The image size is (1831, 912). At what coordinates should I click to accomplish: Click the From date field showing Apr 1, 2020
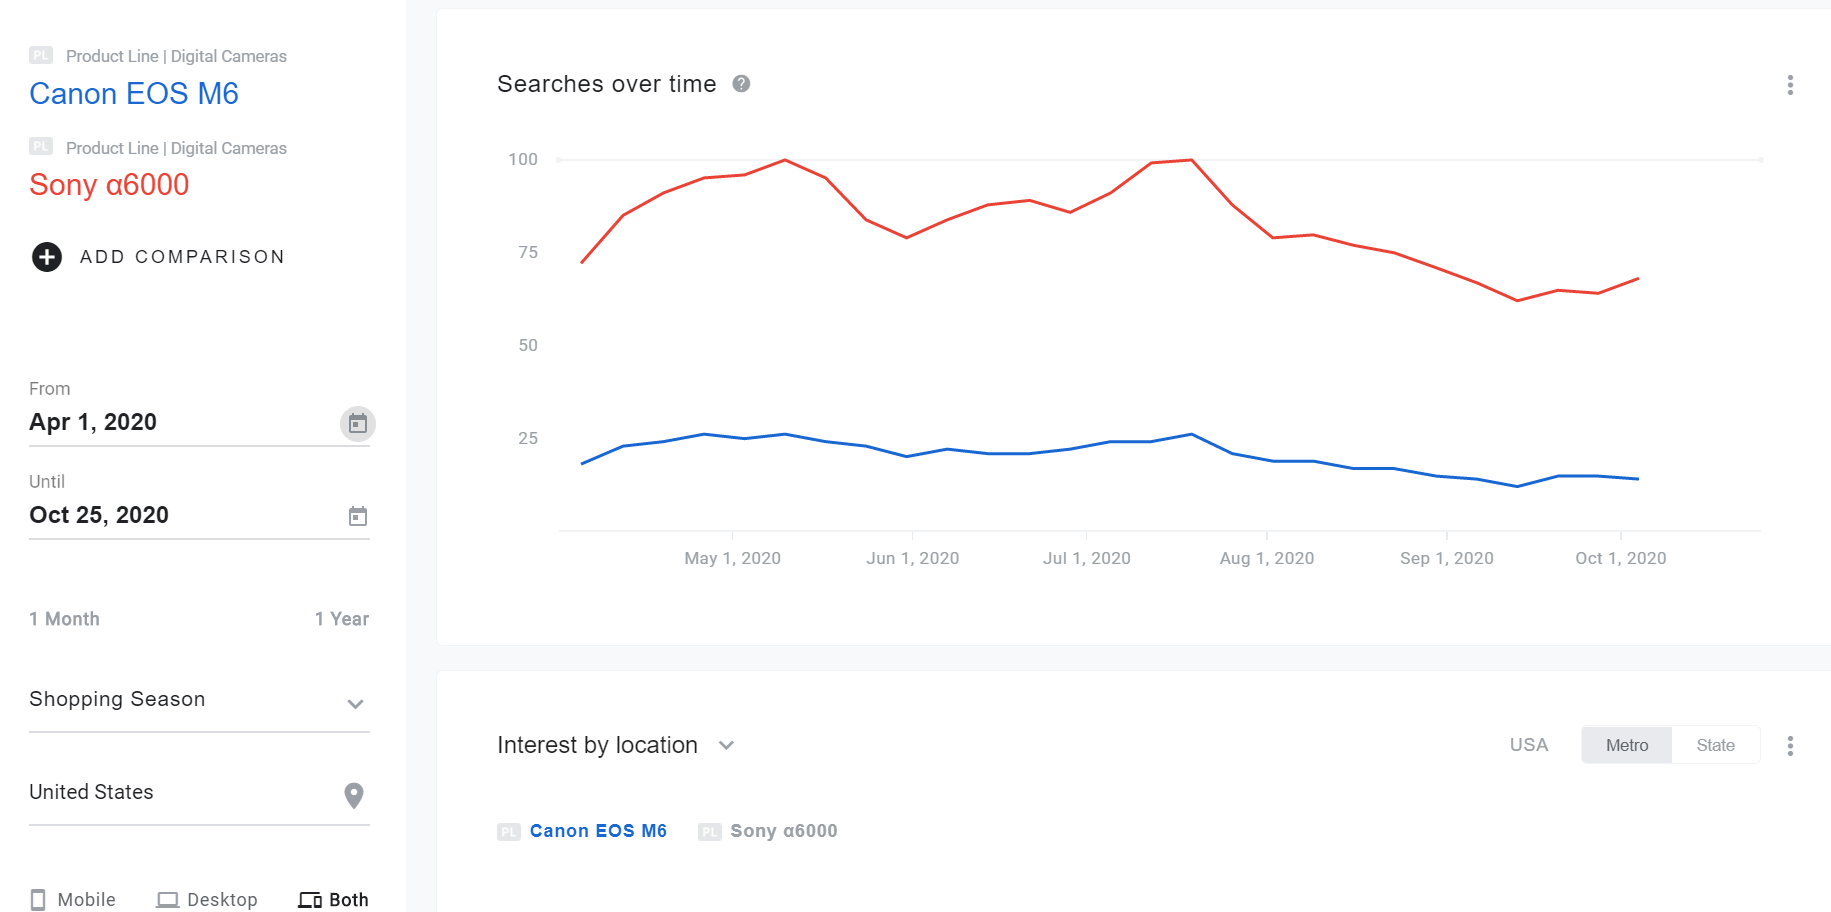[x=93, y=421]
